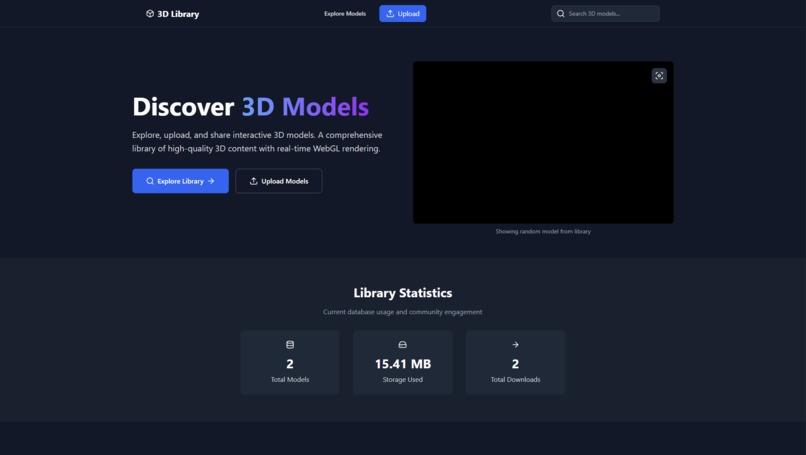Click the magnifier icon in search box
806x455 pixels.
coord(560,14)
